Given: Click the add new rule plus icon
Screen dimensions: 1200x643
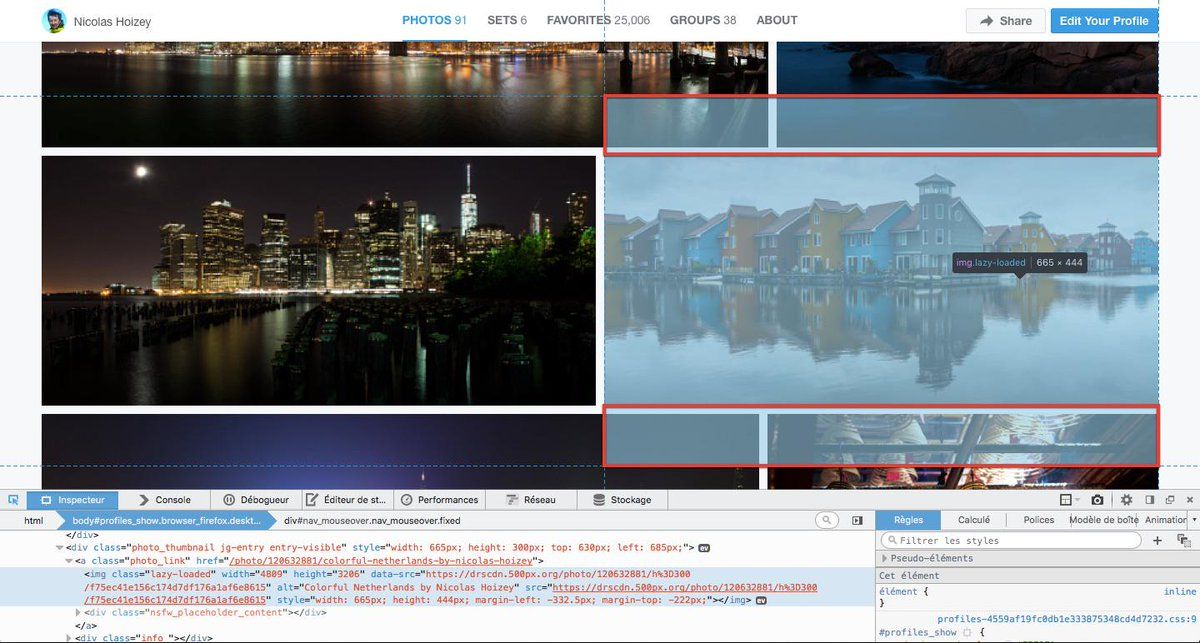Looking at the screenshot, I should [1157, 540].
